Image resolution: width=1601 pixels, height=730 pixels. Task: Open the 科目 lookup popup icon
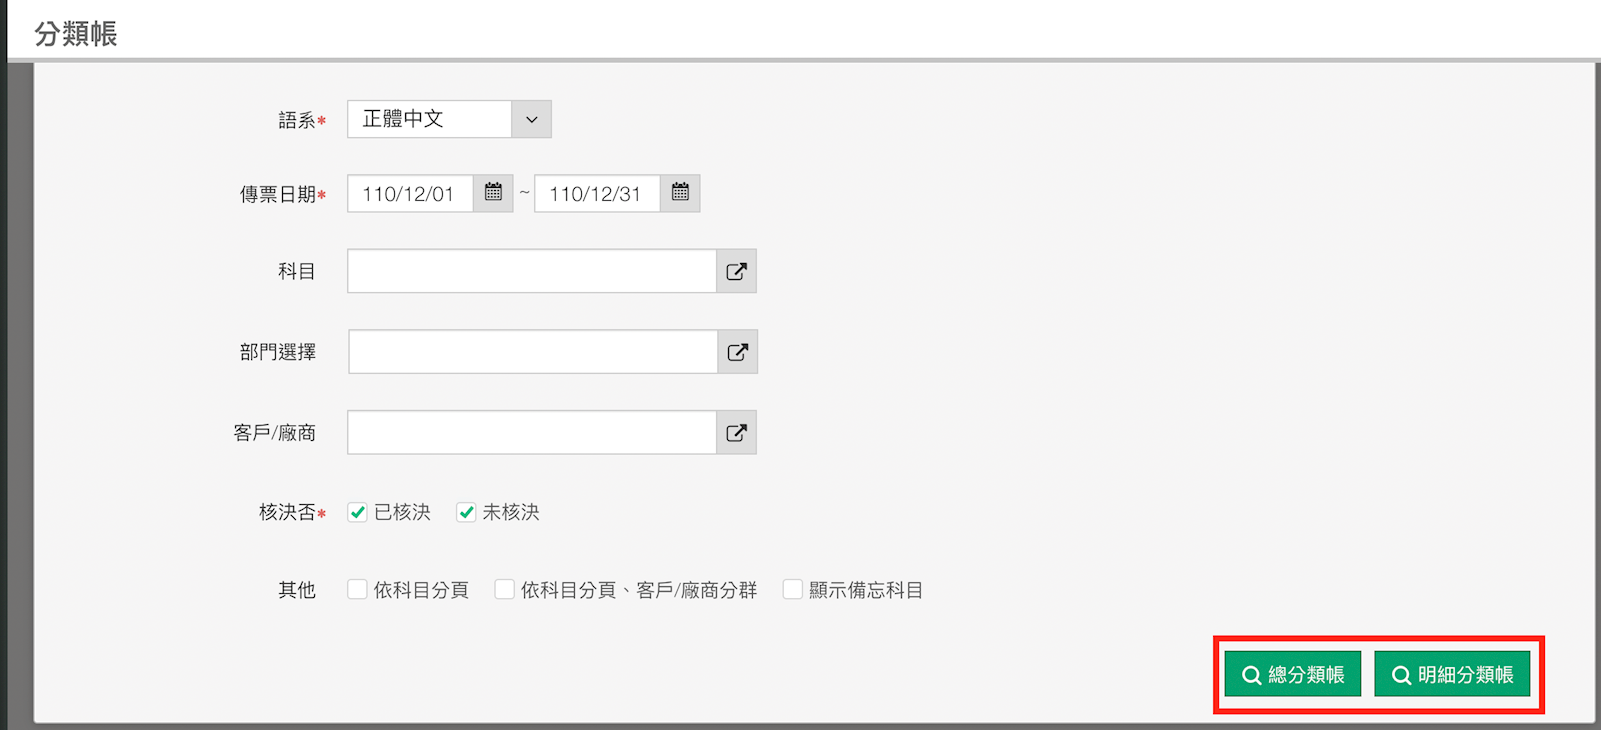click(x=736, y=271)
